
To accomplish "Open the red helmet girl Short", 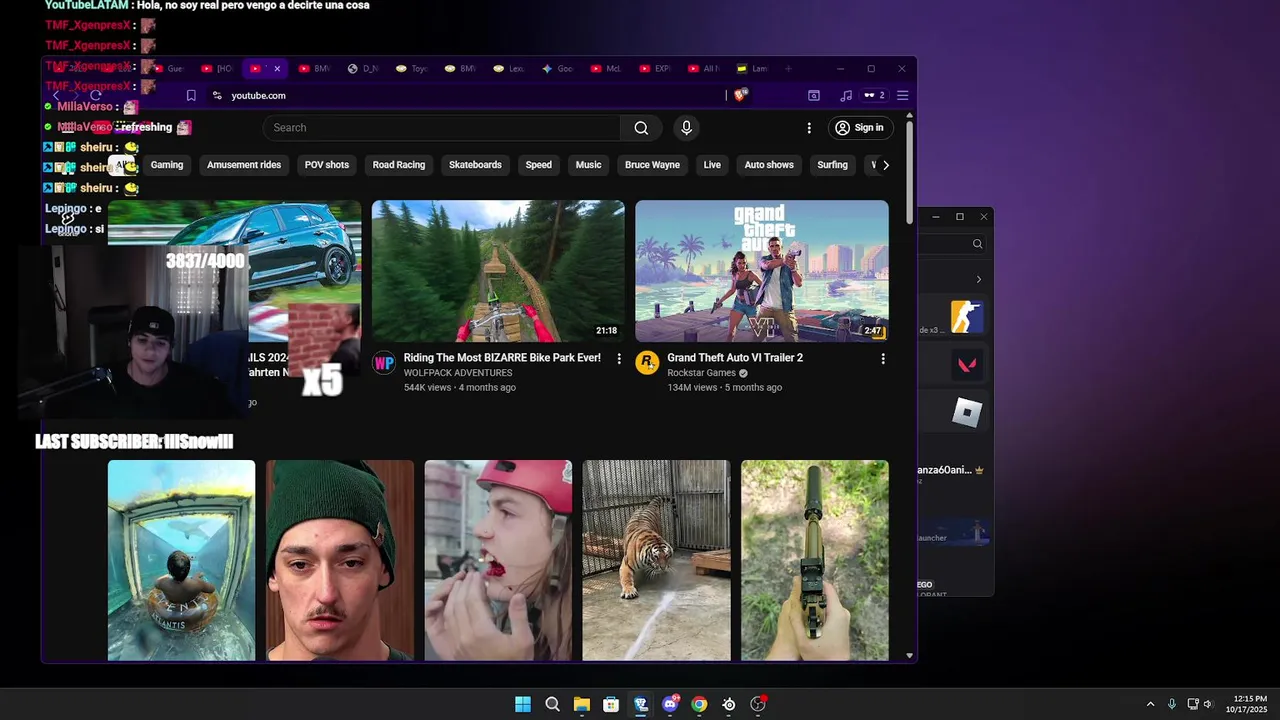I will click(498, 560).
